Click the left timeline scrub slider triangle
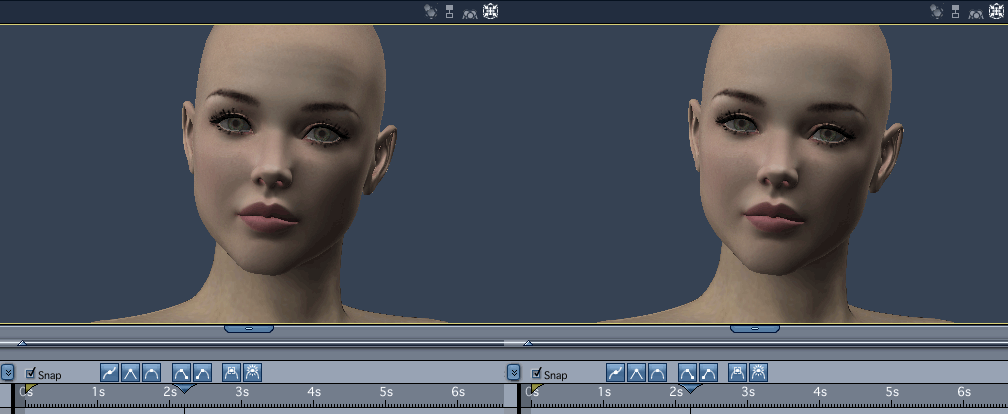 (22, 343)
